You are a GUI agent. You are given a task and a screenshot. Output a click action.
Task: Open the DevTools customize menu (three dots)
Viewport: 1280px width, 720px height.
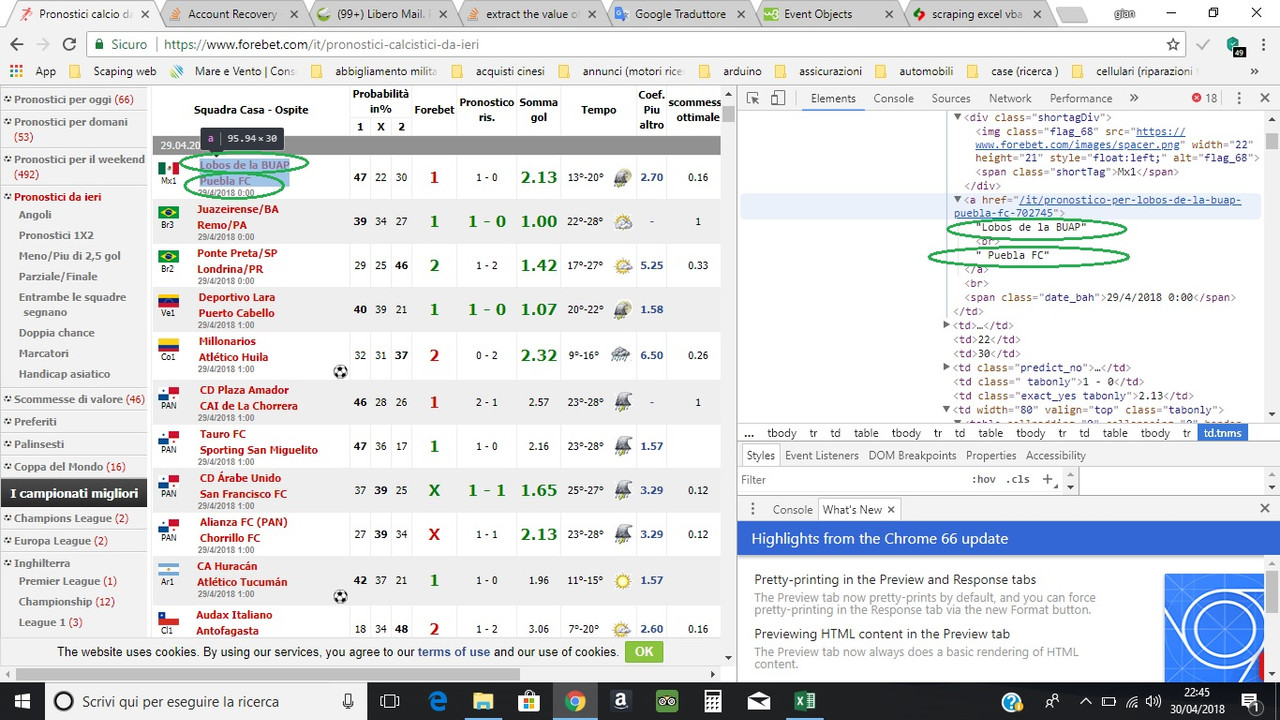pyautogui.click(x=1238, y=98)
